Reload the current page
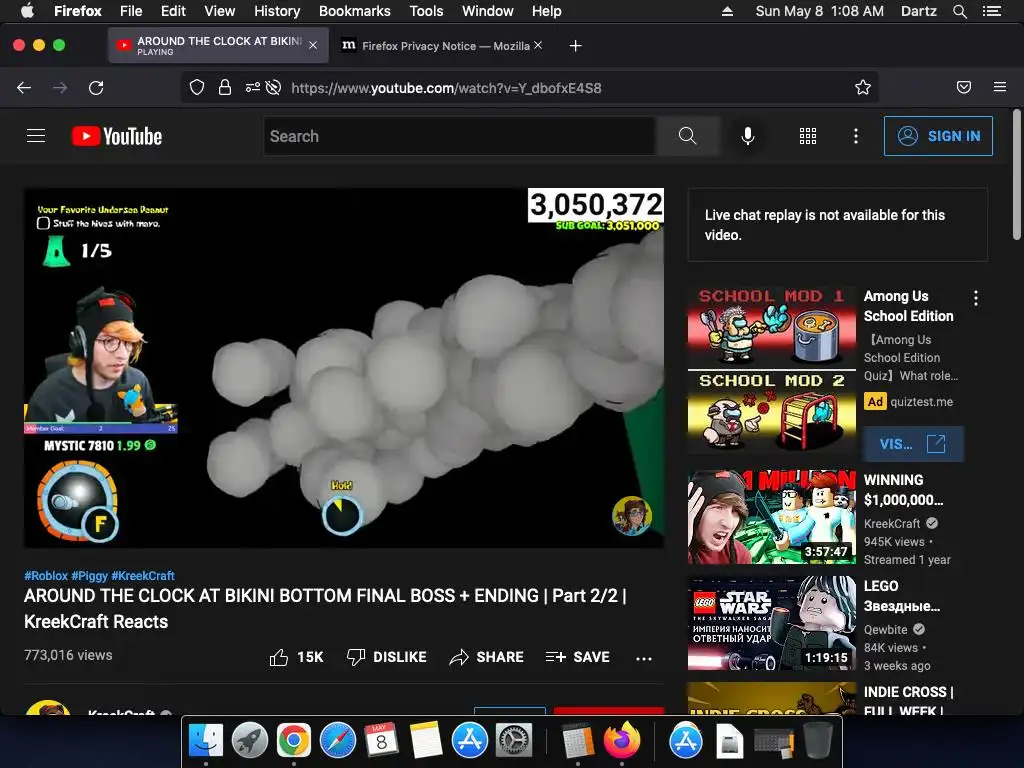Viewport: 1024px width, 768px height. [96, 88]
